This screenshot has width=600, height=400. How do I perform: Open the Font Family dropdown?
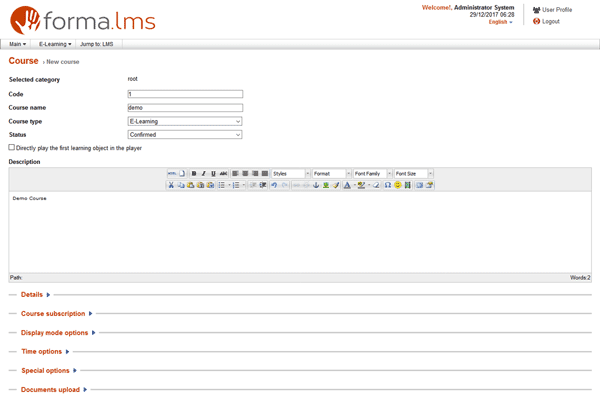coord(371,174)
